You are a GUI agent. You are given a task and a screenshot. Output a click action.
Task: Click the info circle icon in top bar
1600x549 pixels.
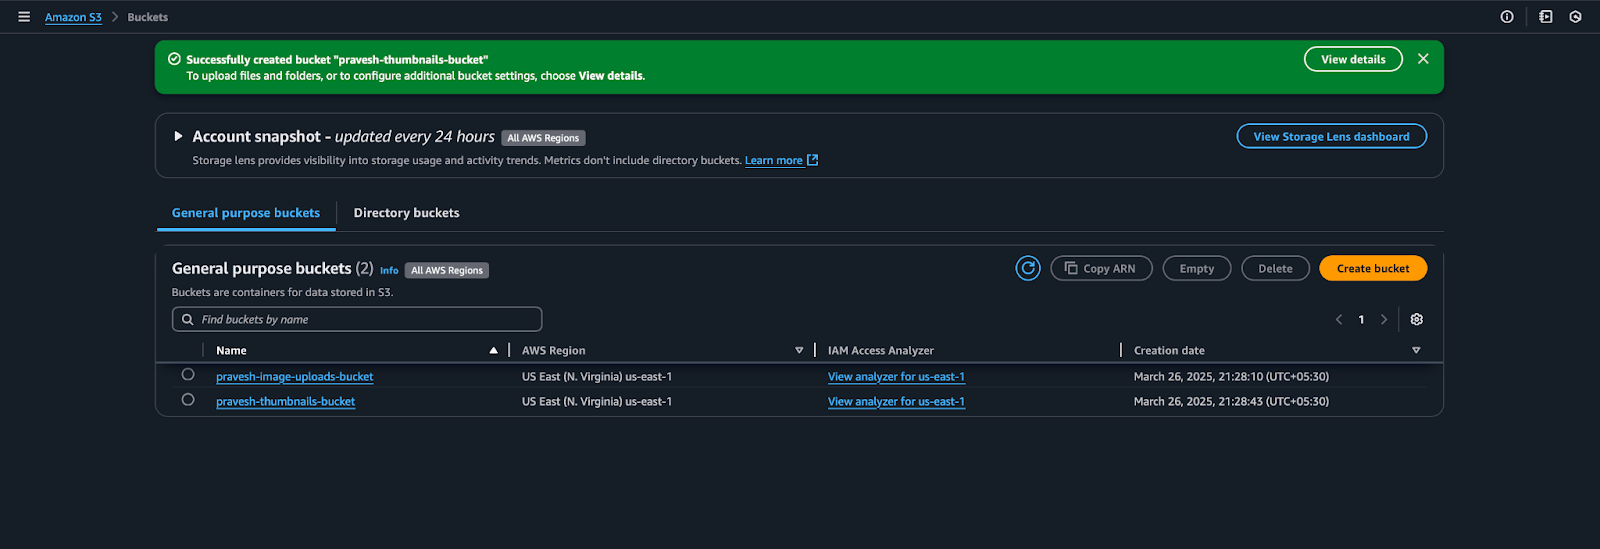coord(1507,17)
